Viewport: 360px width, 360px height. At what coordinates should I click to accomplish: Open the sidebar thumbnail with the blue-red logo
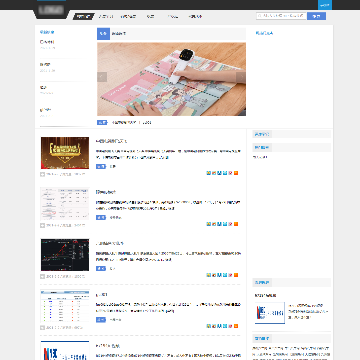click(270, 313)
